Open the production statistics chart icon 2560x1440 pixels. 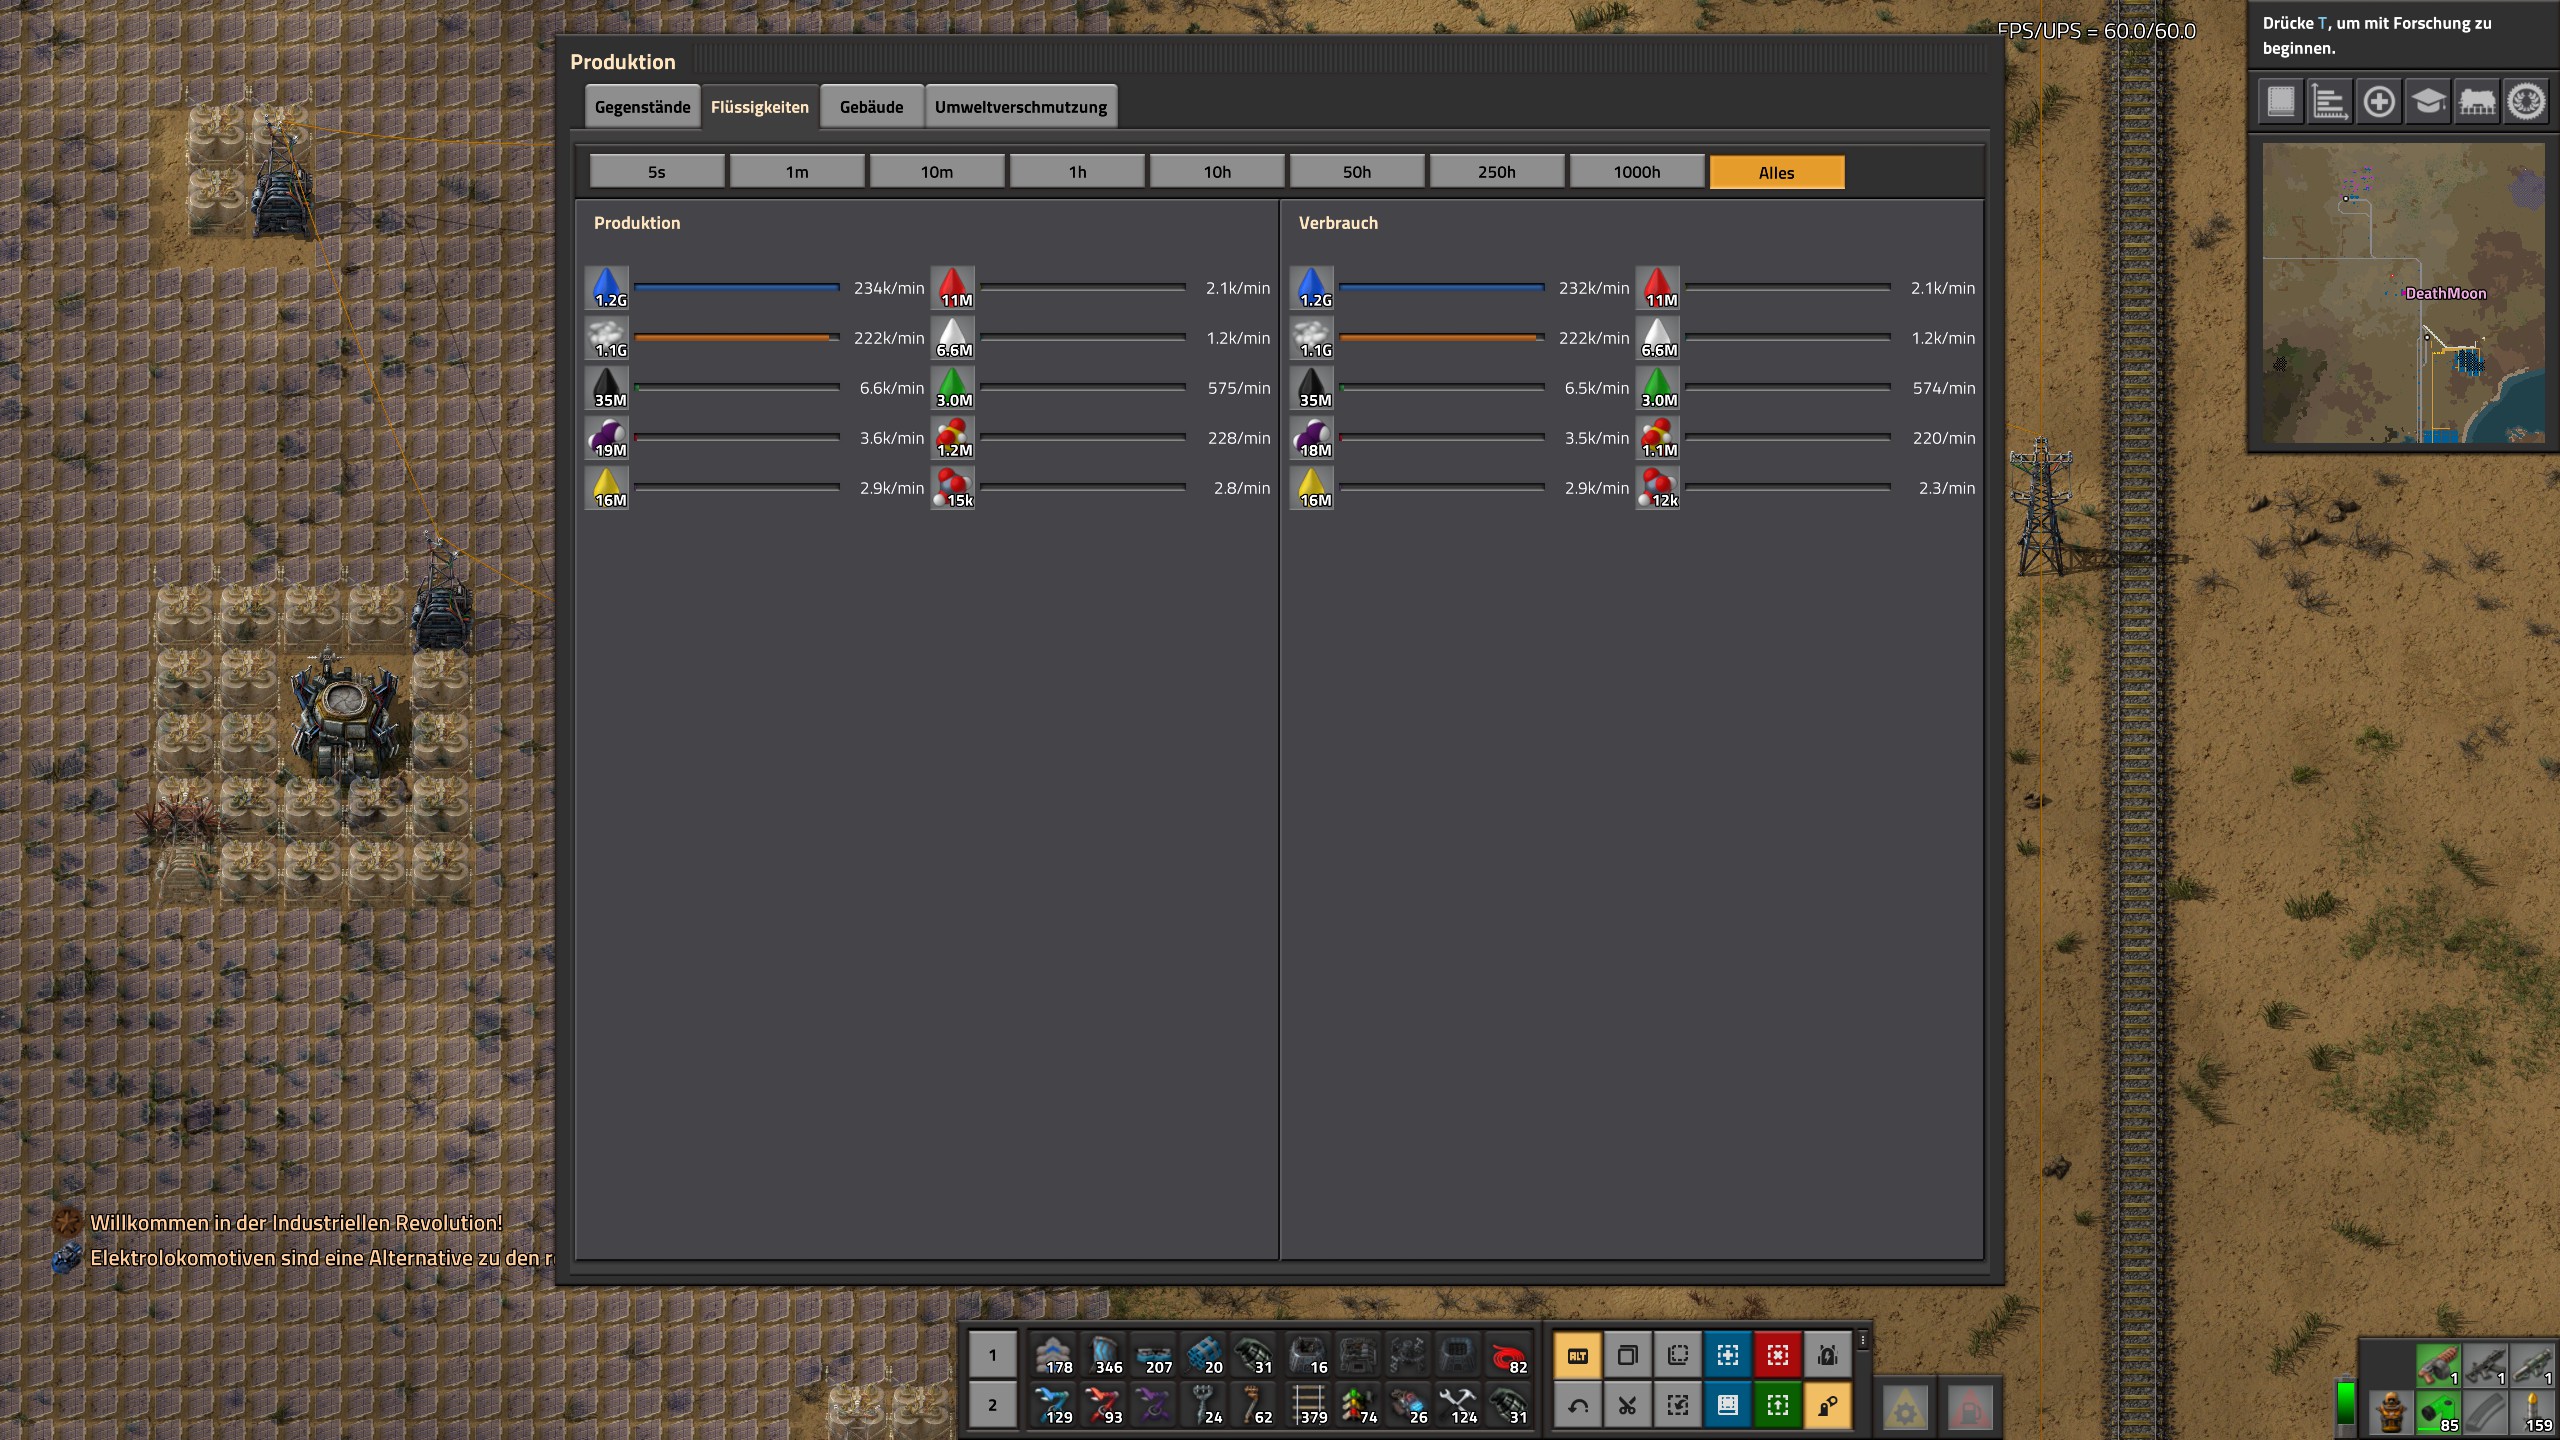tap(2330, 101)
